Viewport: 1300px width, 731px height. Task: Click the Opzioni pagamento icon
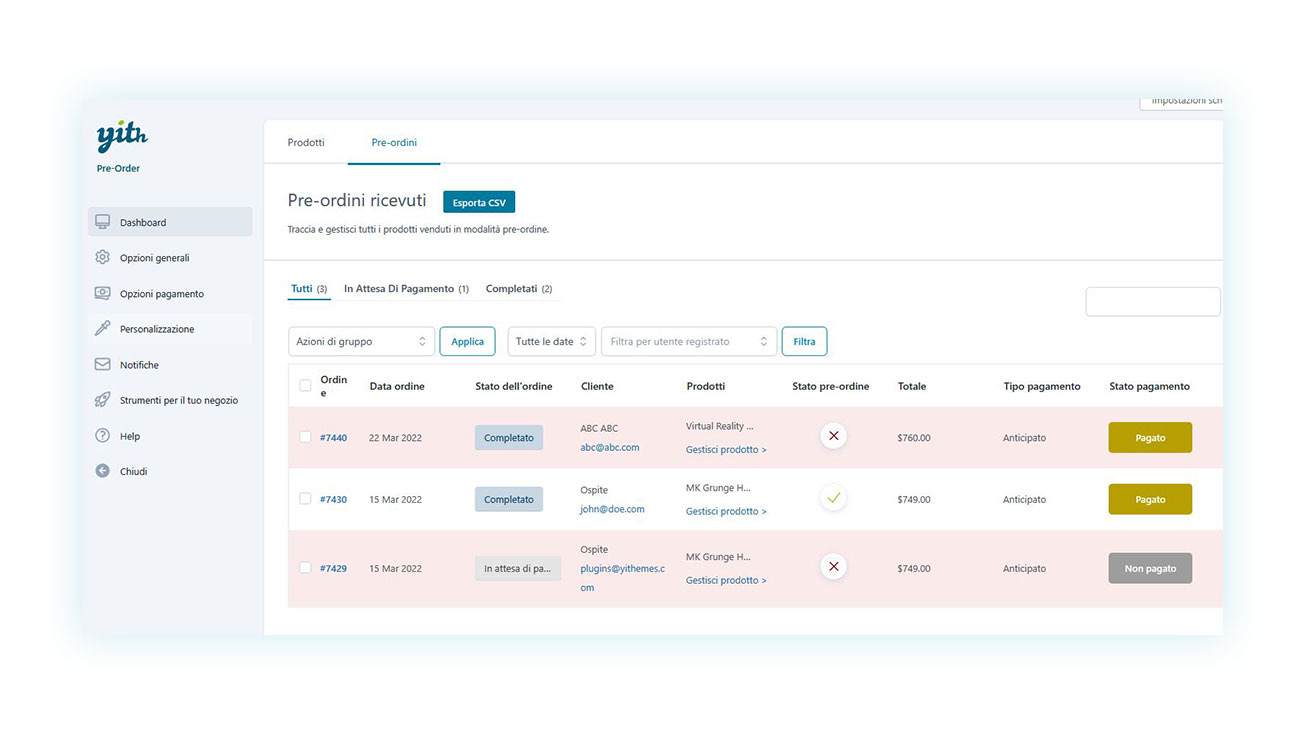tap(102, 294)
